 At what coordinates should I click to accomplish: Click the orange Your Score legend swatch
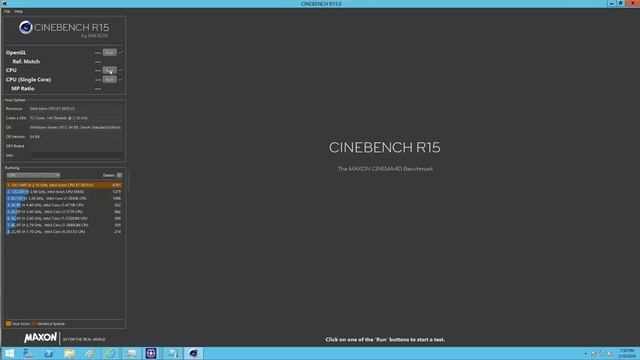(x=8, y=324)
